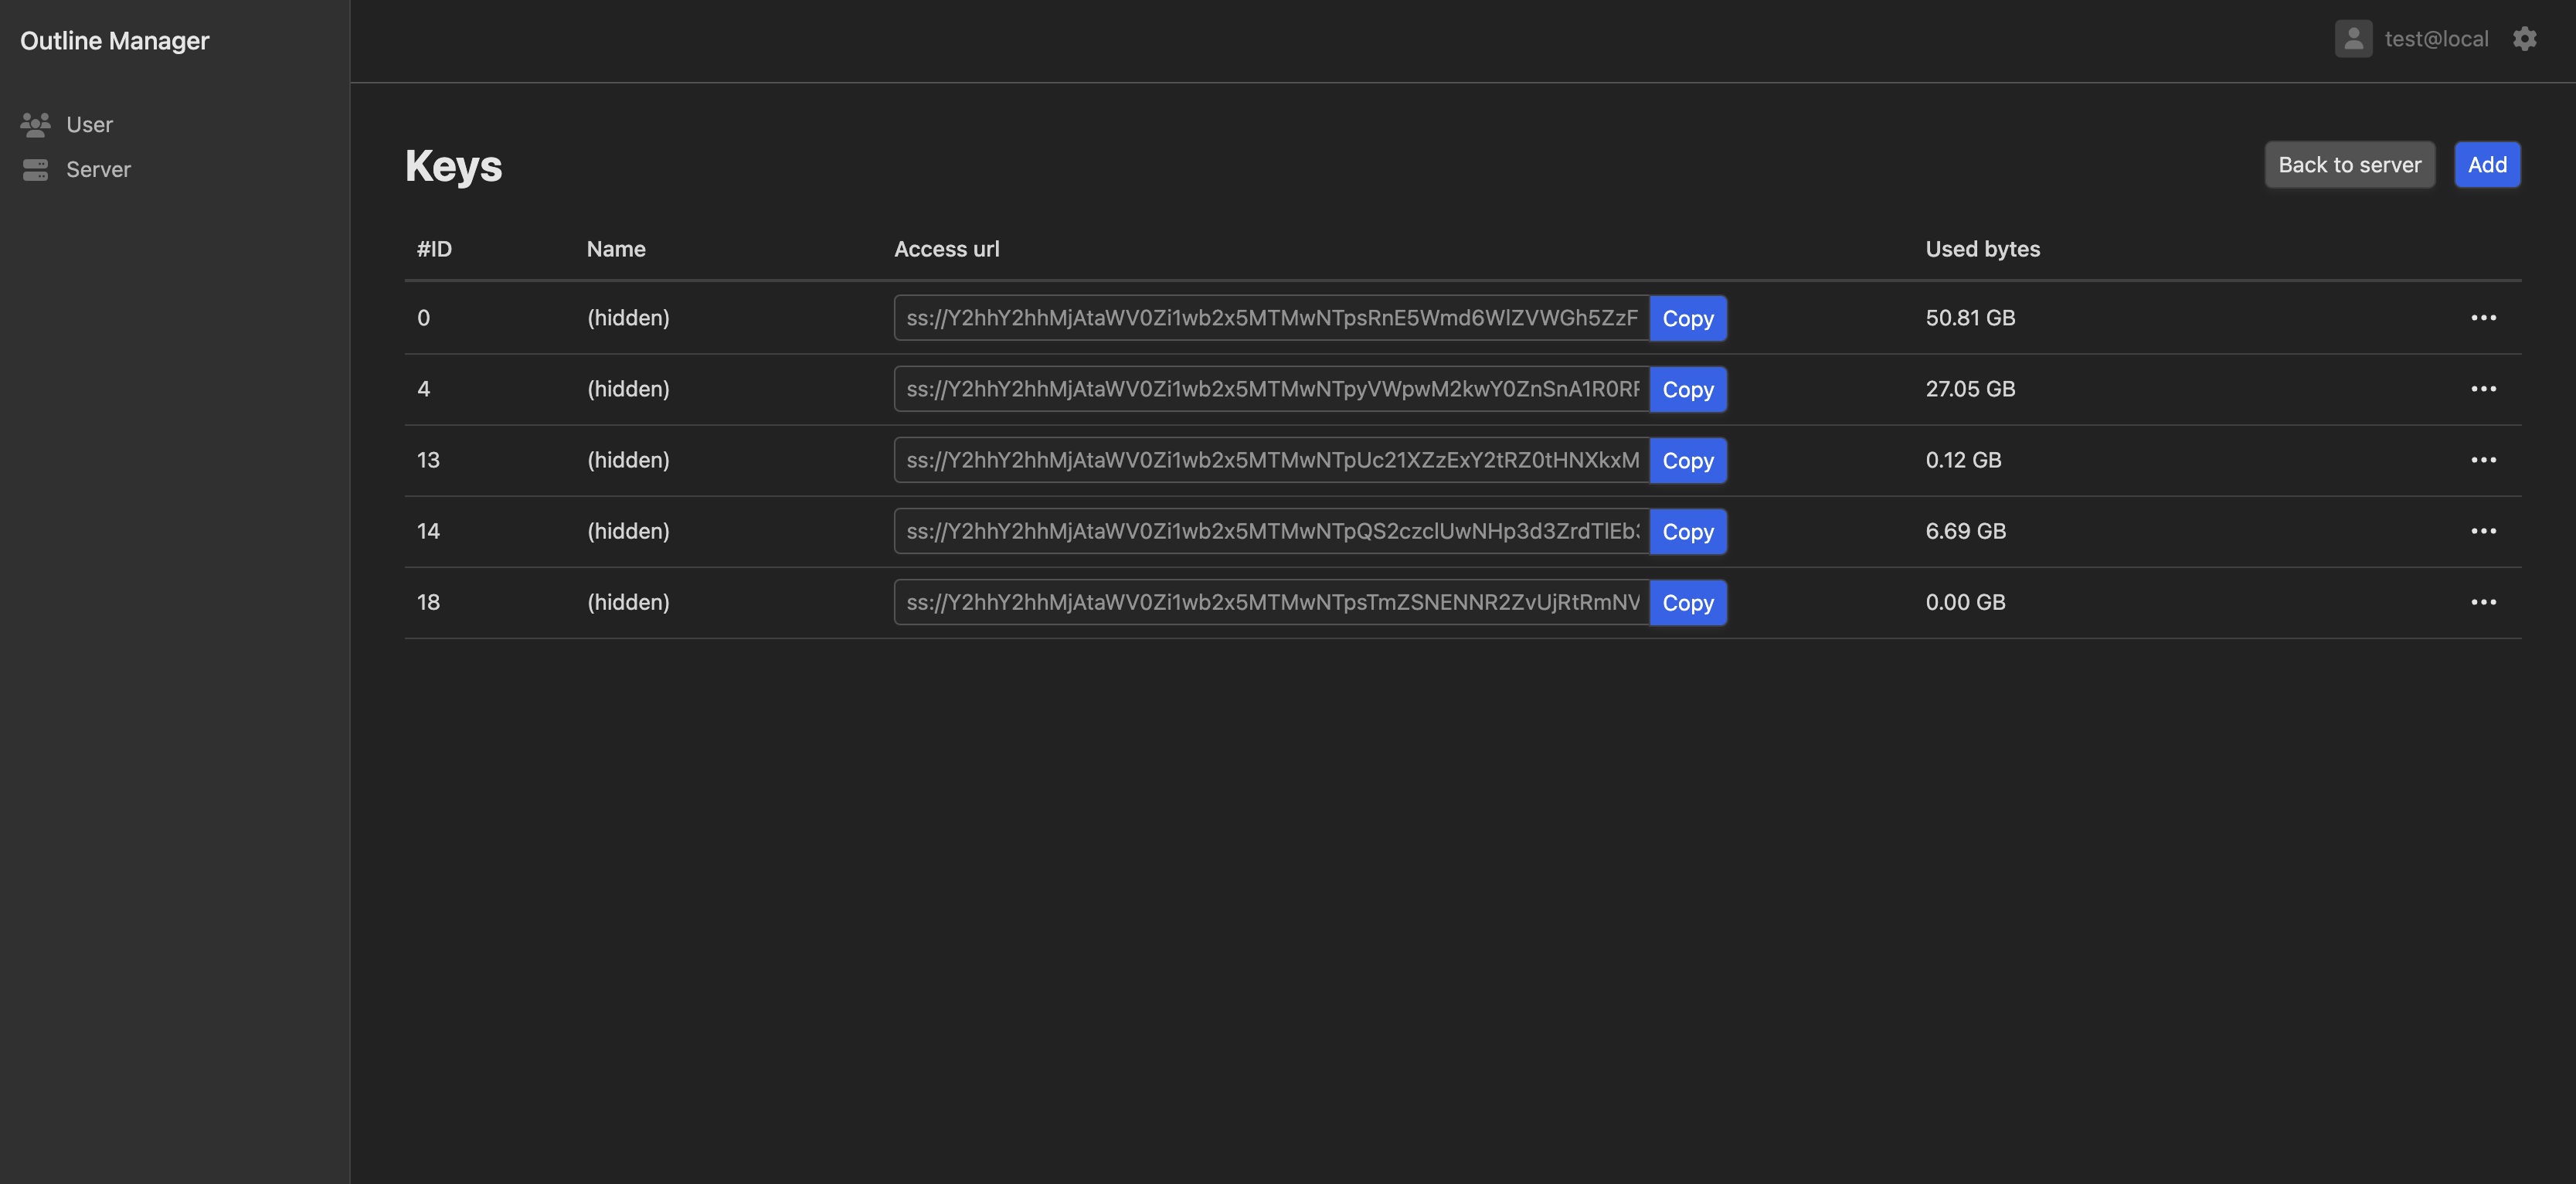
Task: Click the user avatar icon next to test@local
Action: tap(2353, 38)
